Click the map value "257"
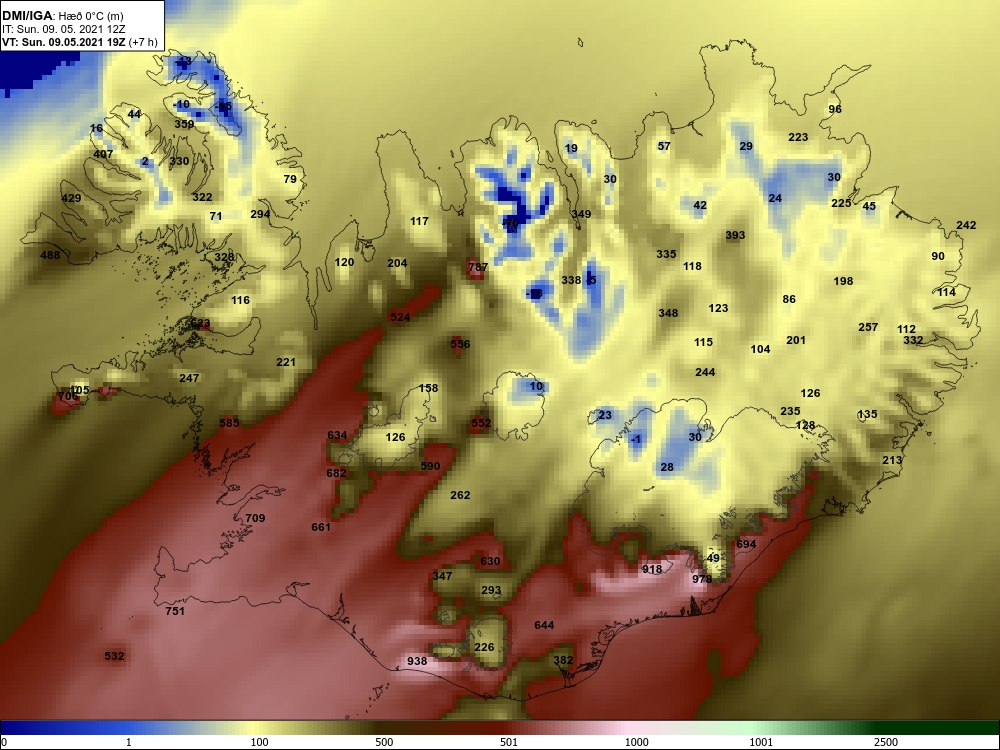Screen dimensions: 1000x750 coord(868,327)
